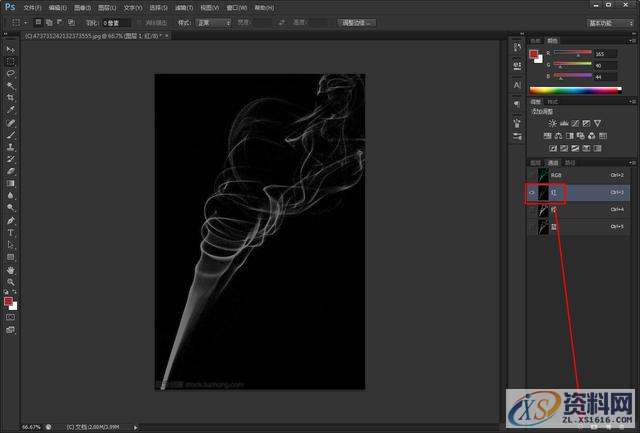Image resolution: width=640 pixels, height=433 pixels.
Task: Select the Pen tool
Action: [11, 220]
